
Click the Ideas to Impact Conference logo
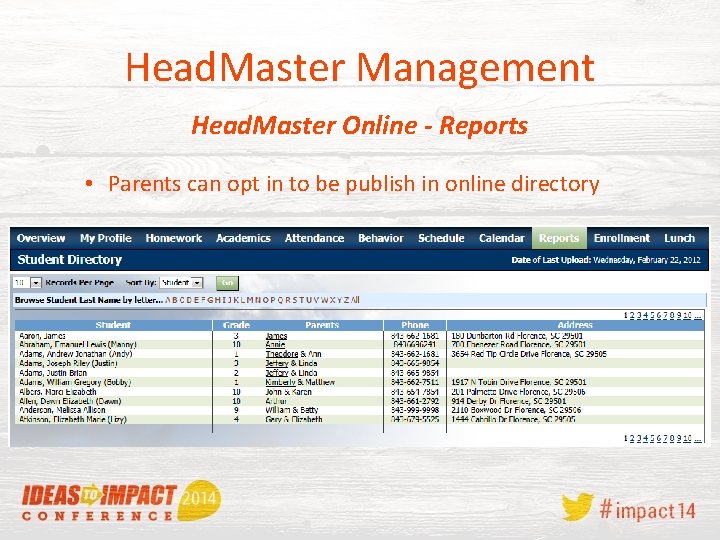121,501
